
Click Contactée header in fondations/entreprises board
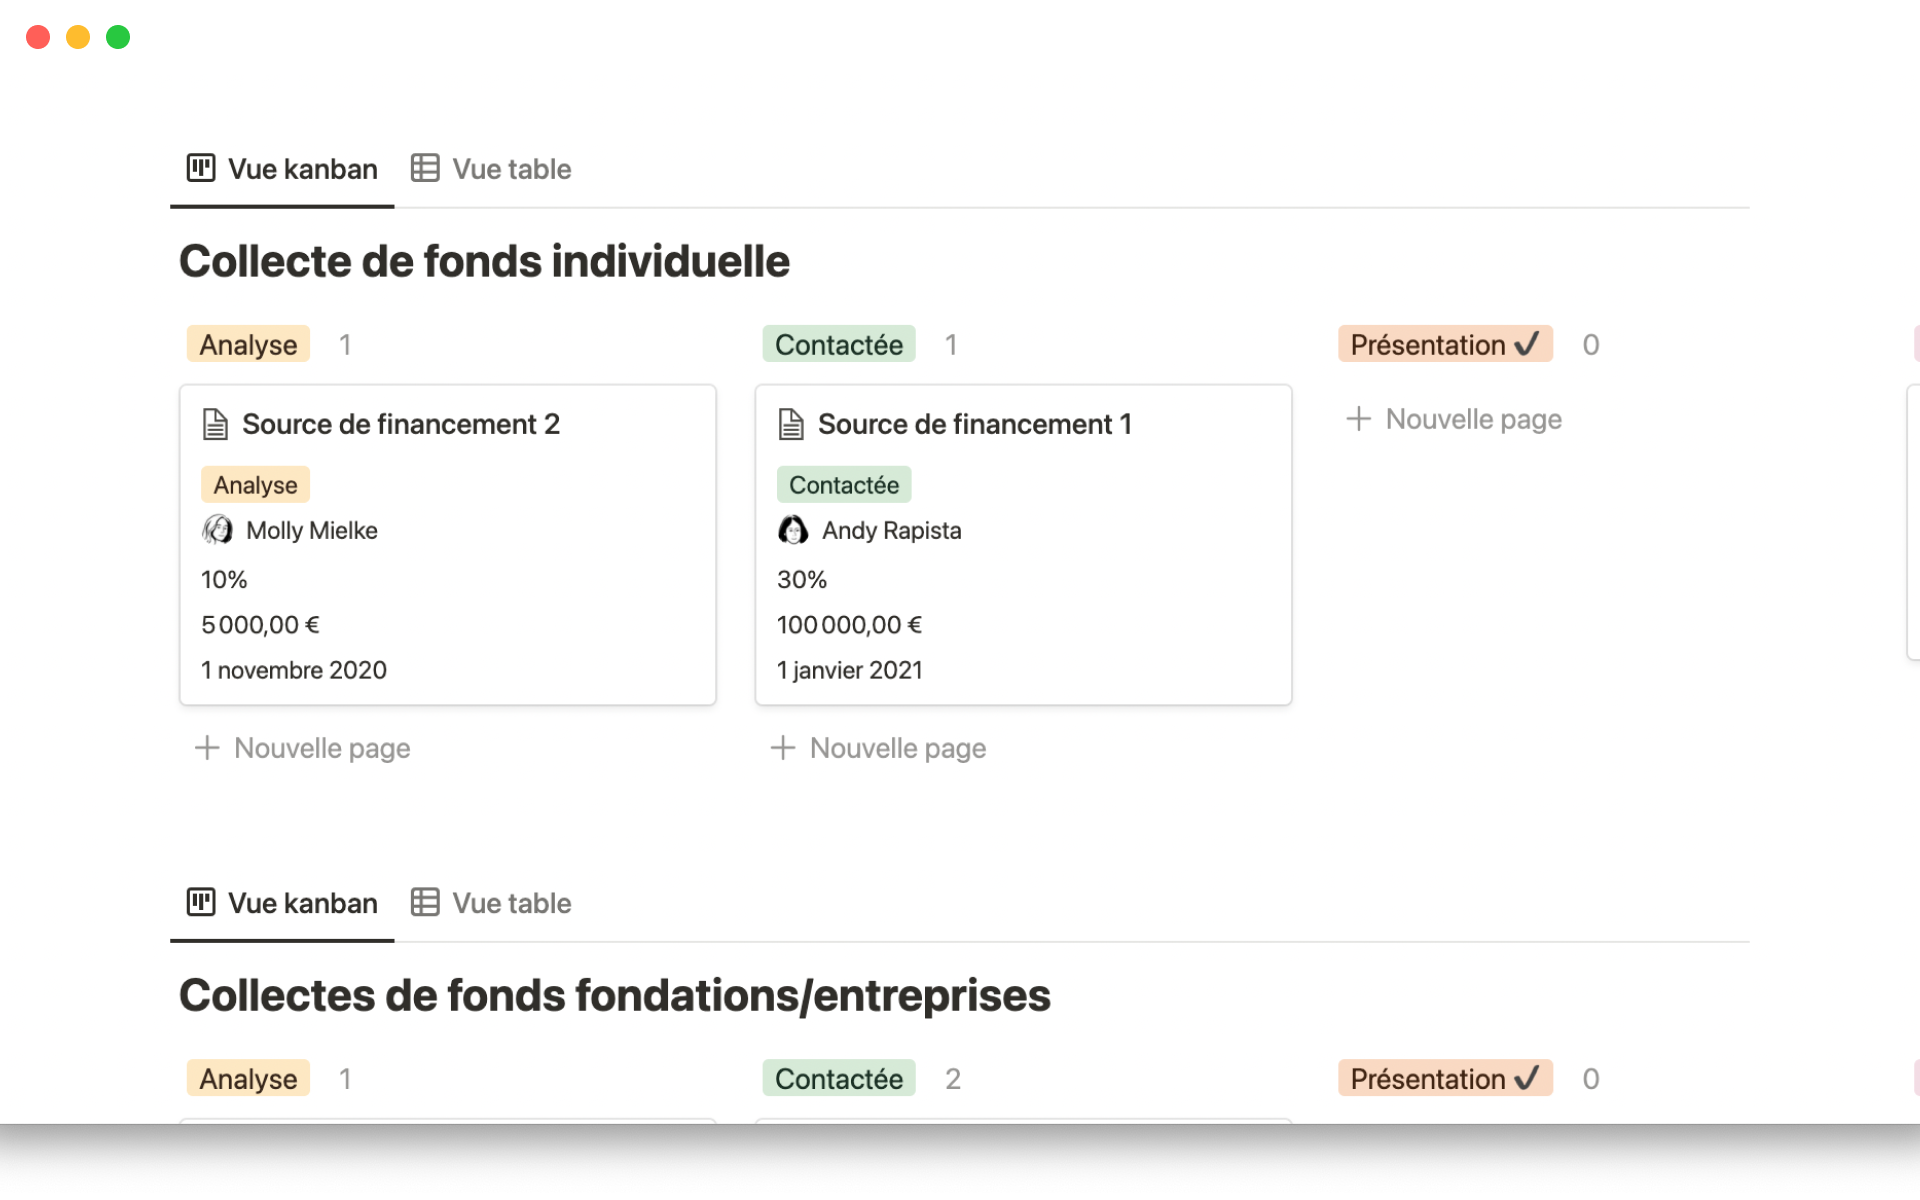point(838,1079)
